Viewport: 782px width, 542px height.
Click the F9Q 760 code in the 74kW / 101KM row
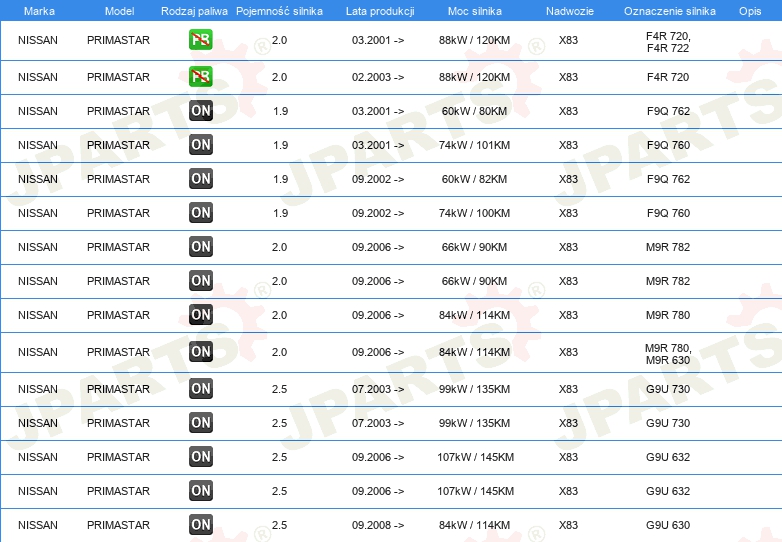tap(668, 145)
